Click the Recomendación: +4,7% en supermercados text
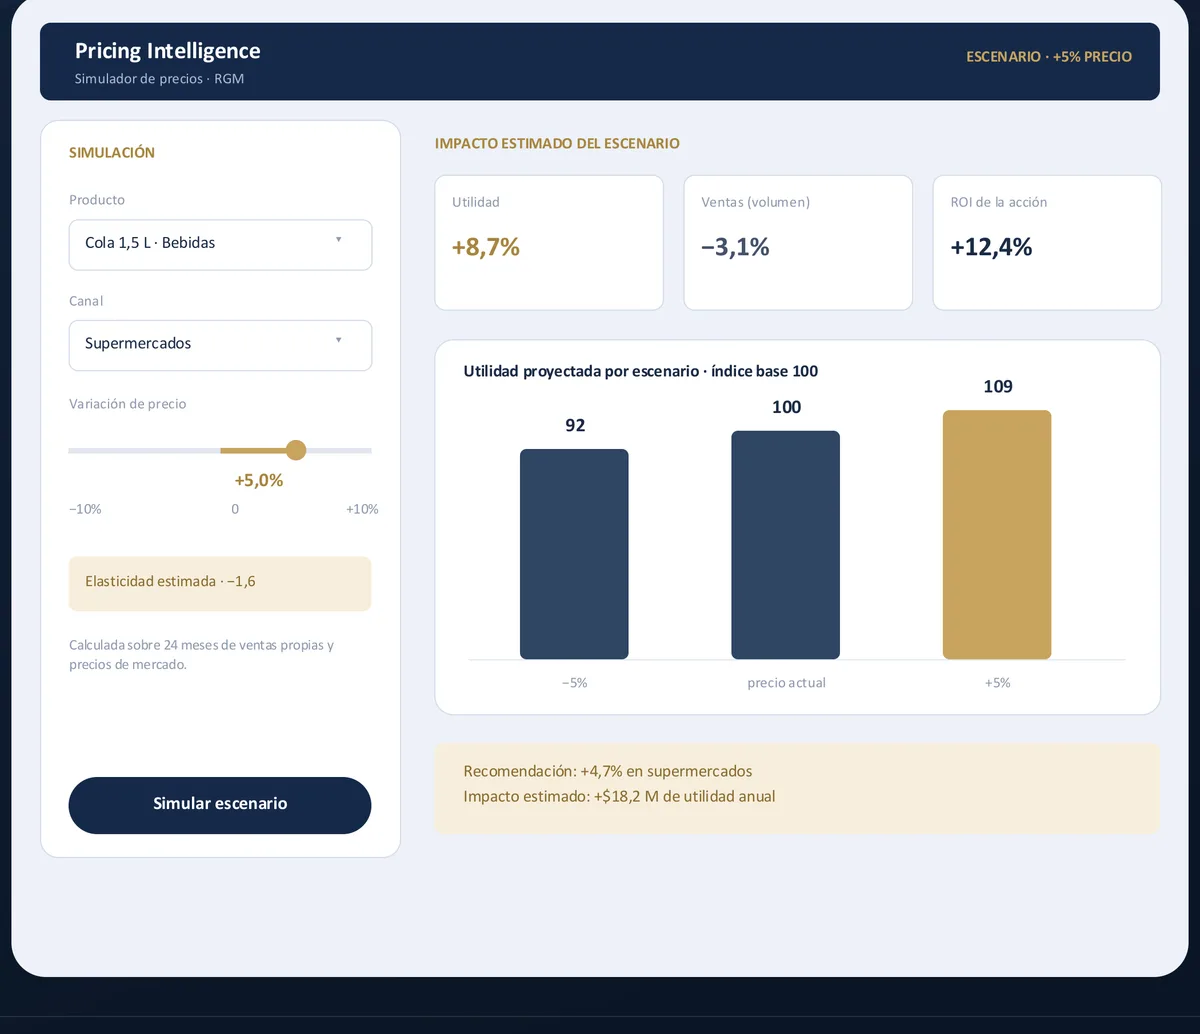 [608, 771]
